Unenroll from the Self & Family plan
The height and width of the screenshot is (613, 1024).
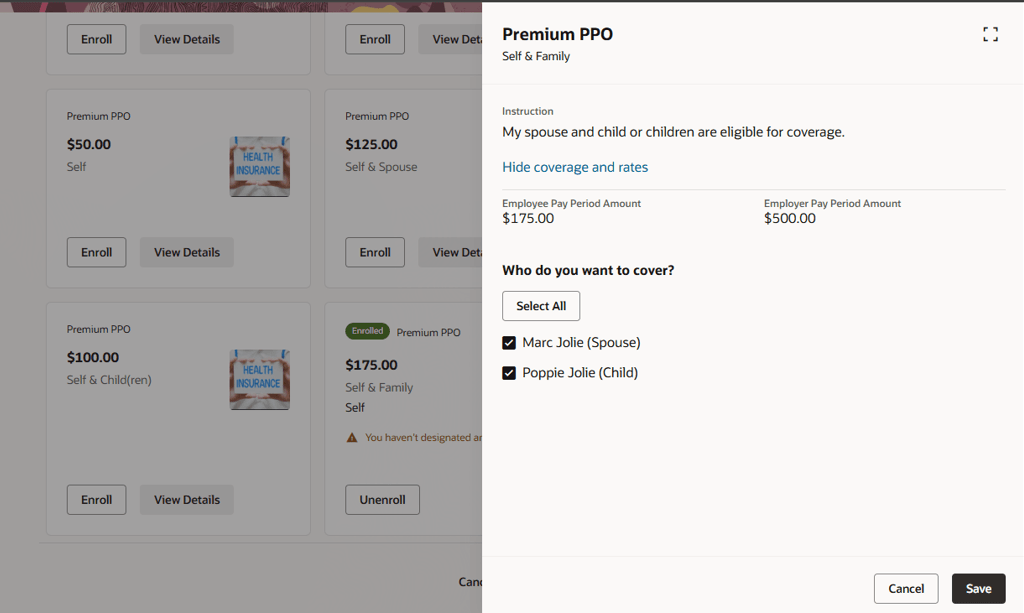[382, 500]
